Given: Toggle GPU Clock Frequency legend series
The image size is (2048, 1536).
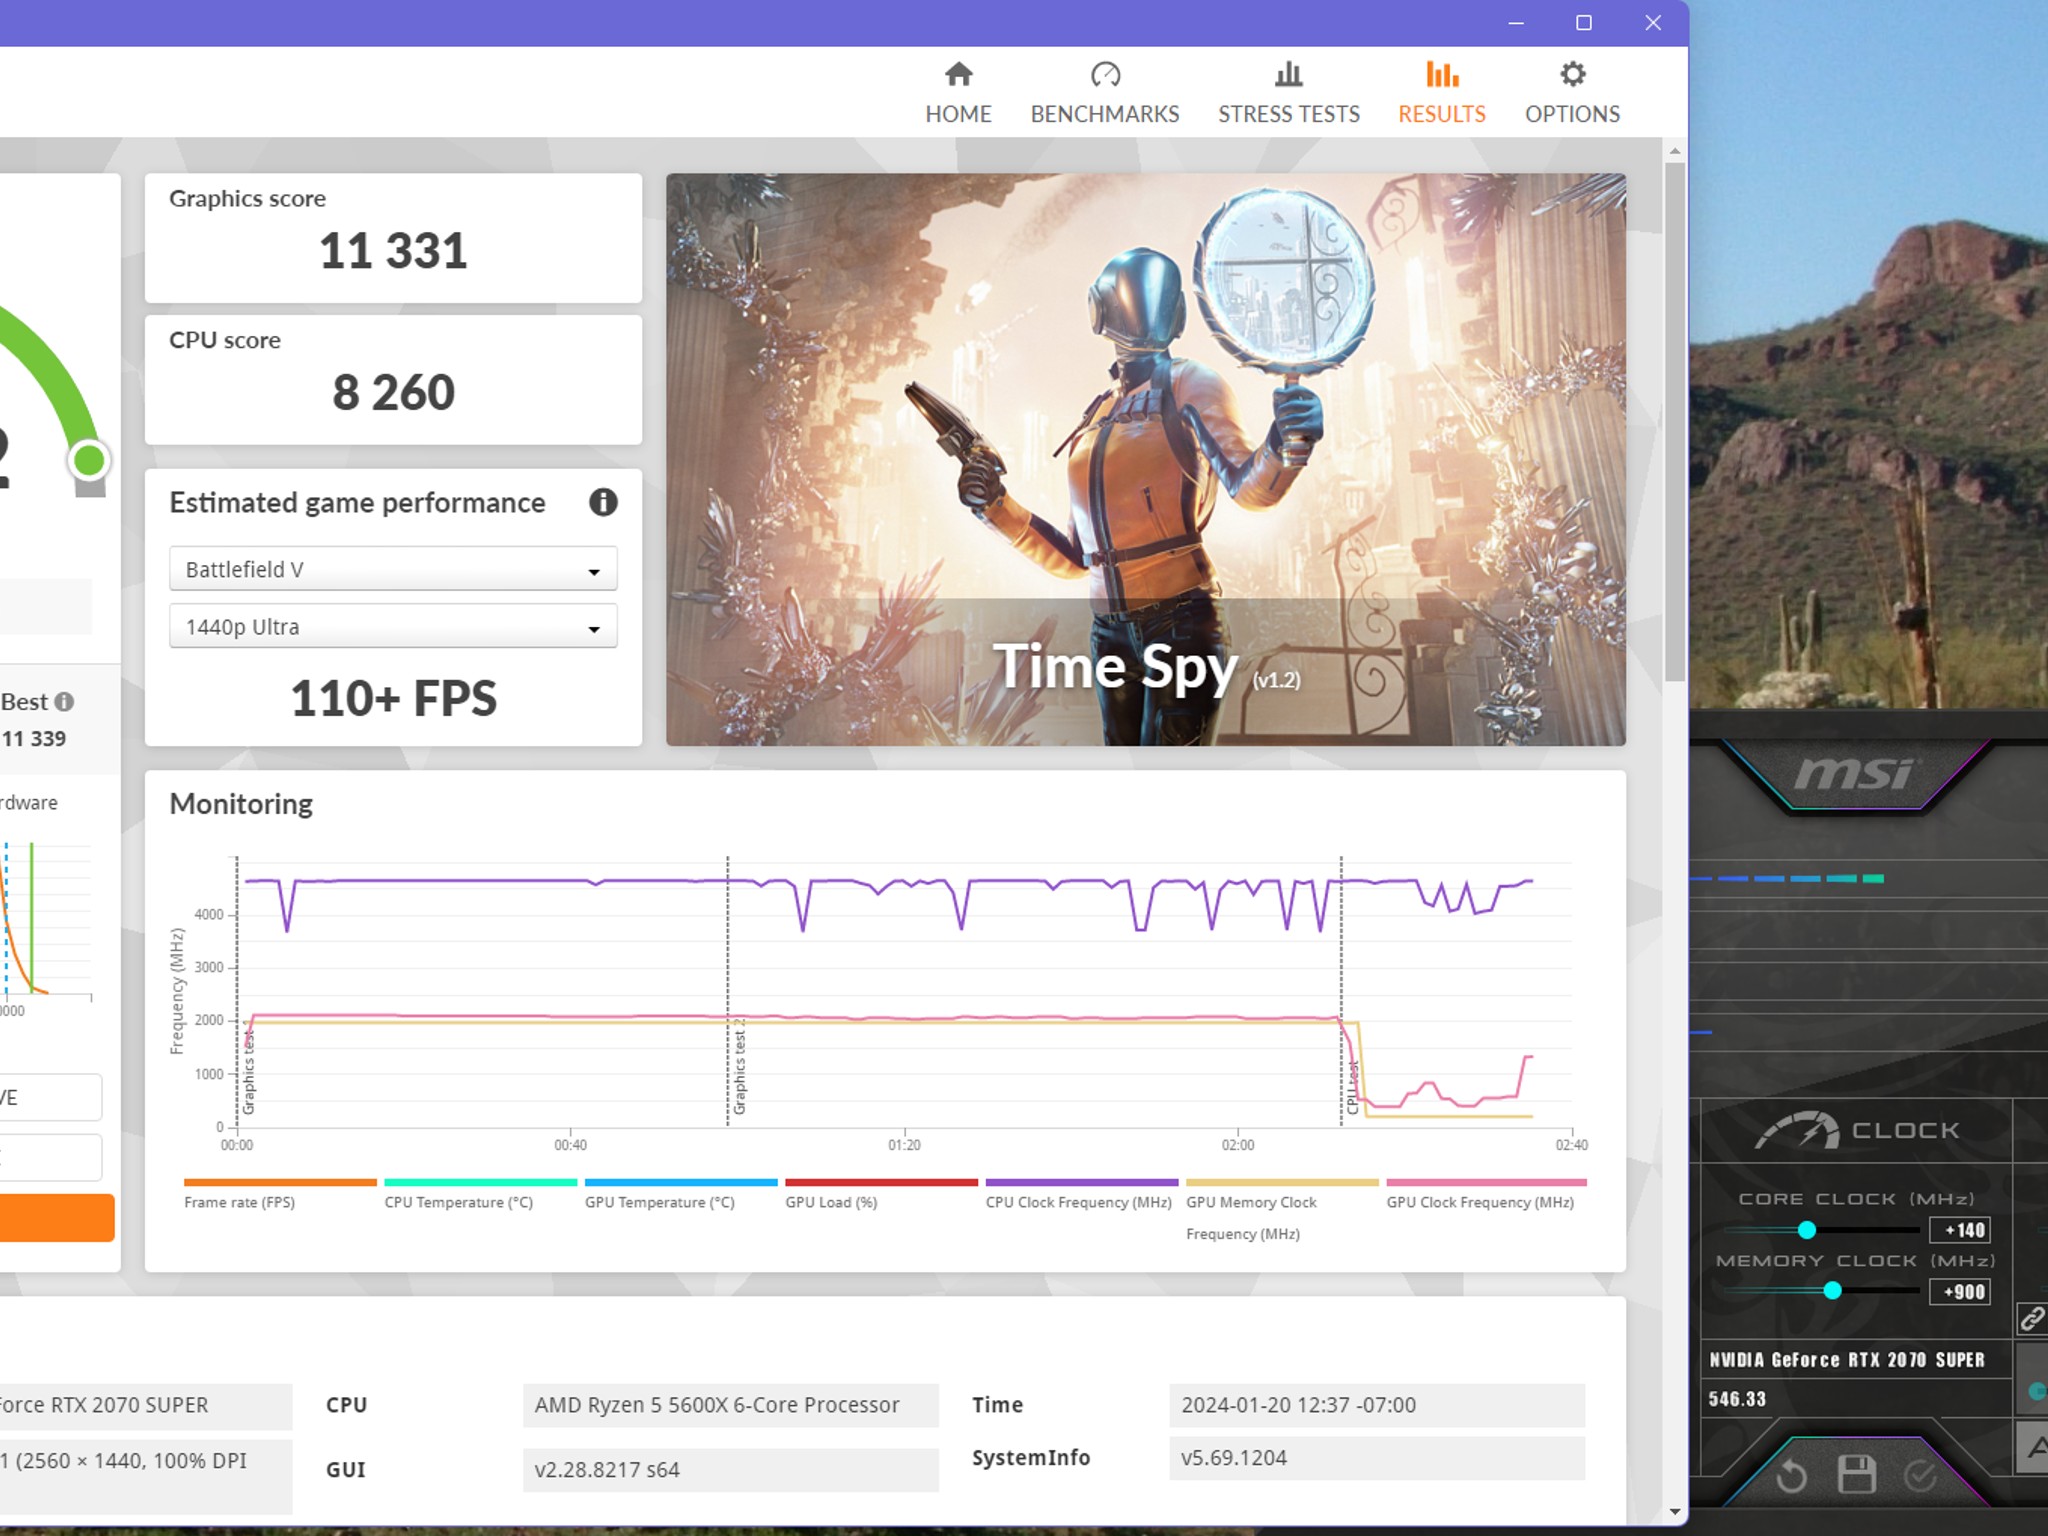Looking at the screenshot, I should (1485, 1194).
